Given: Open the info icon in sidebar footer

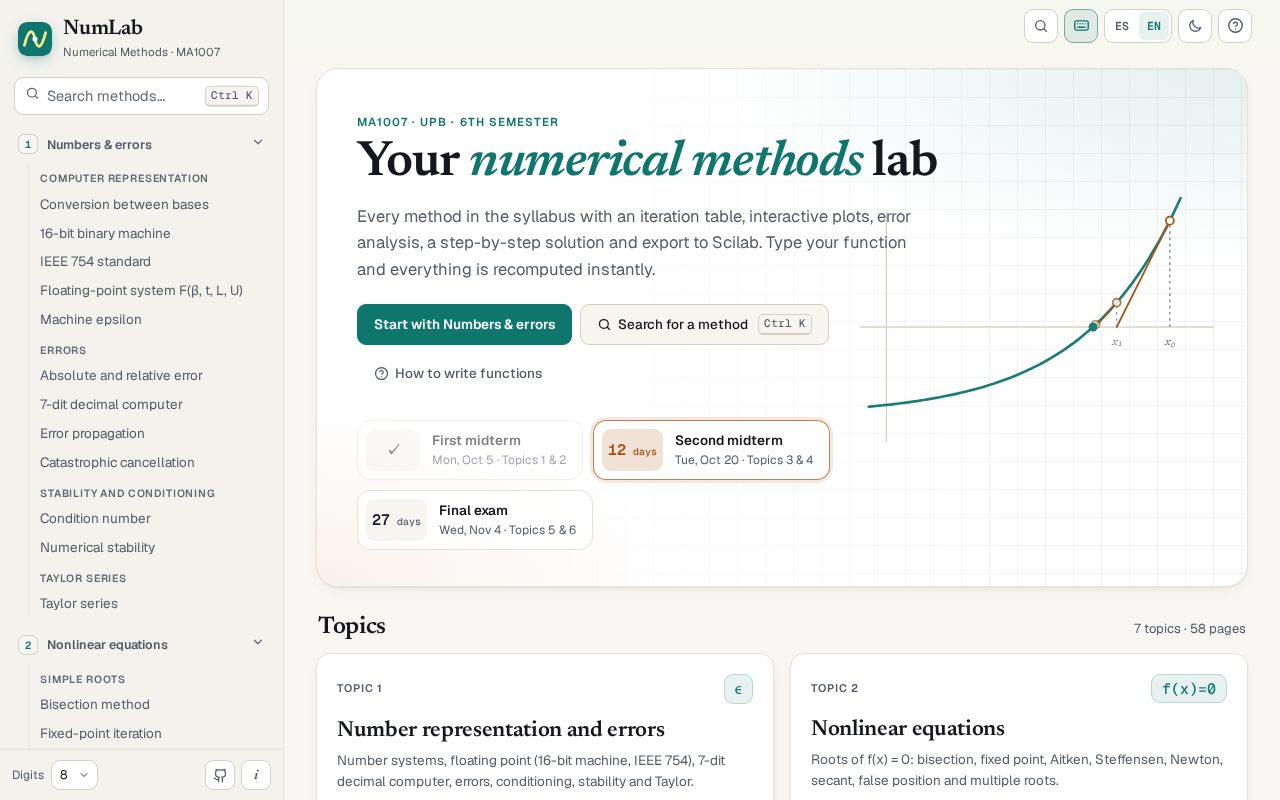Looking at the screenshot, I should pyautogui.click(x=256, y=775).
